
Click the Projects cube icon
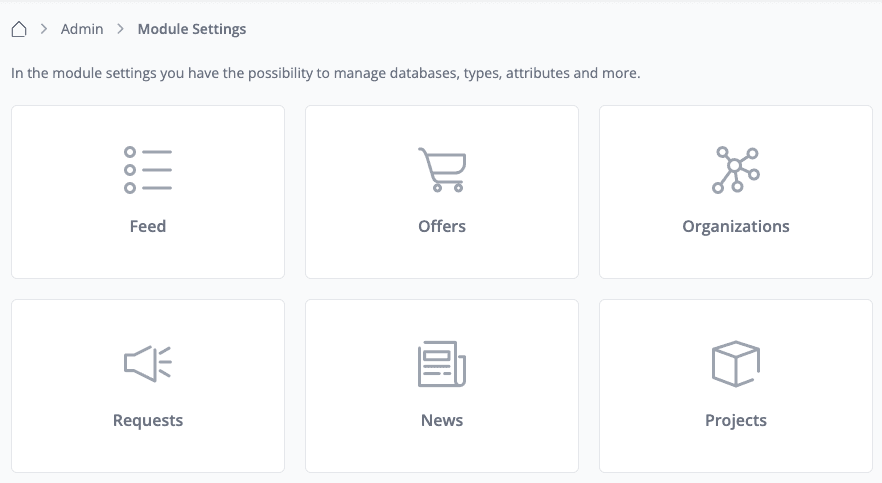click(736, 363)
